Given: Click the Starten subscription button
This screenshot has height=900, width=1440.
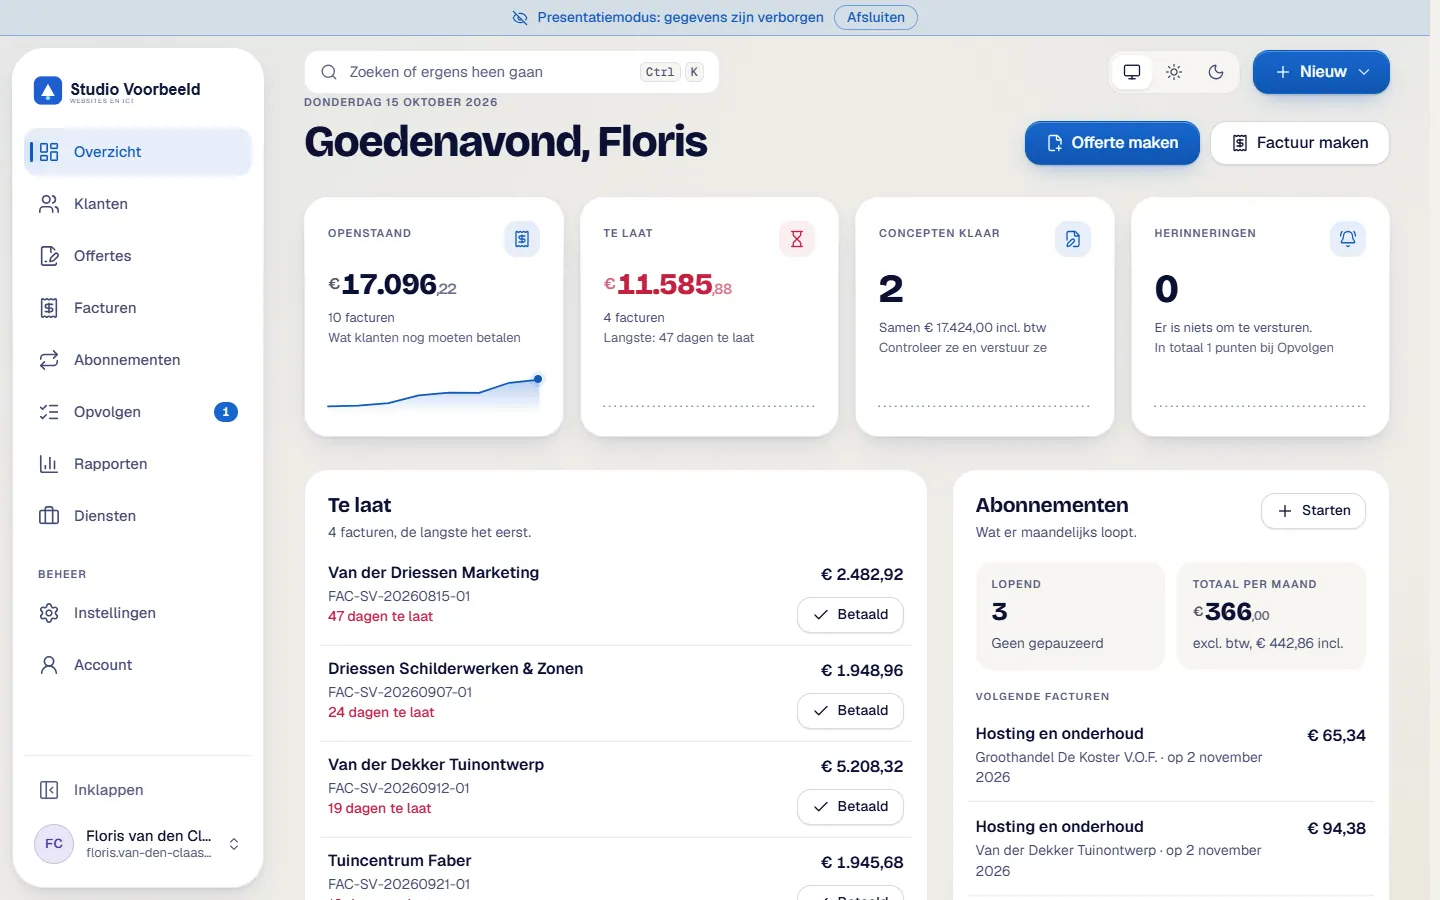Looking at the screenshot, I should 1313,511.
